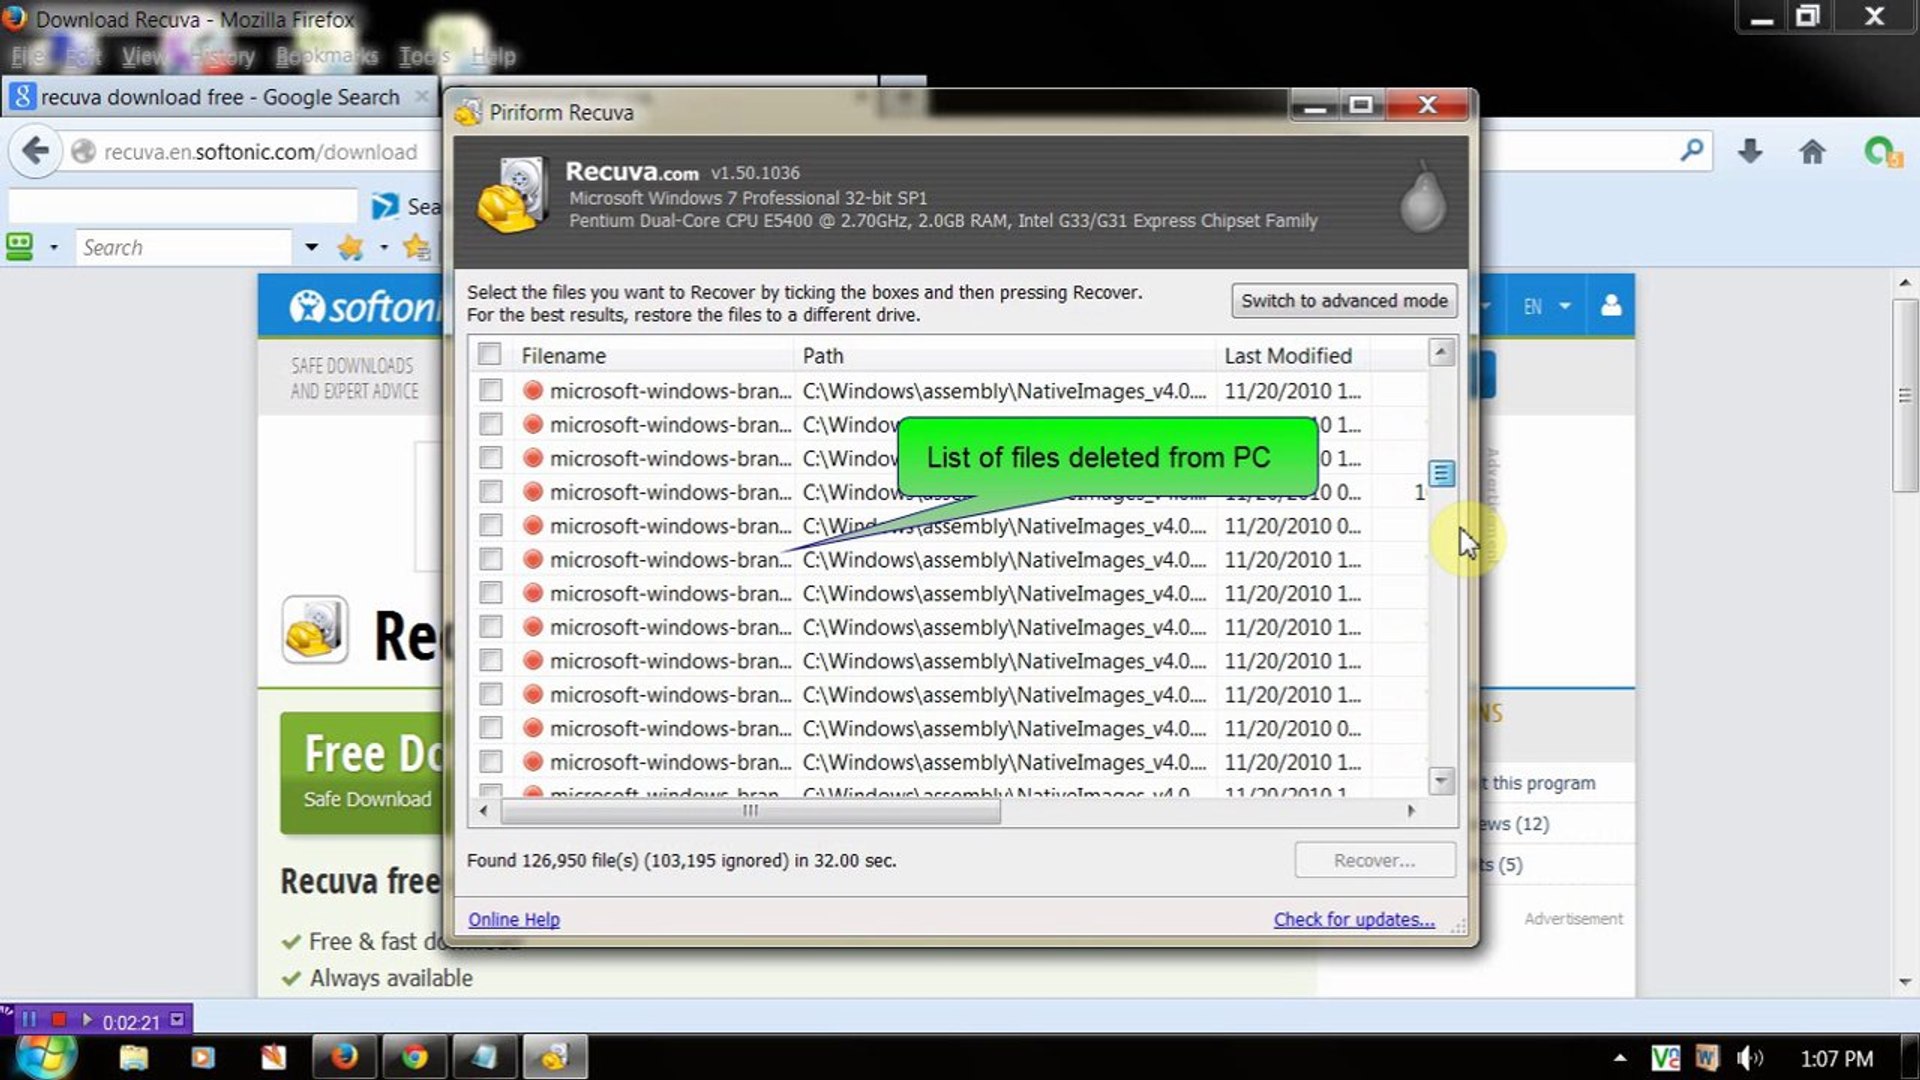
Task: Click the file list scroll-down arrow
Action: point(1441,781)
